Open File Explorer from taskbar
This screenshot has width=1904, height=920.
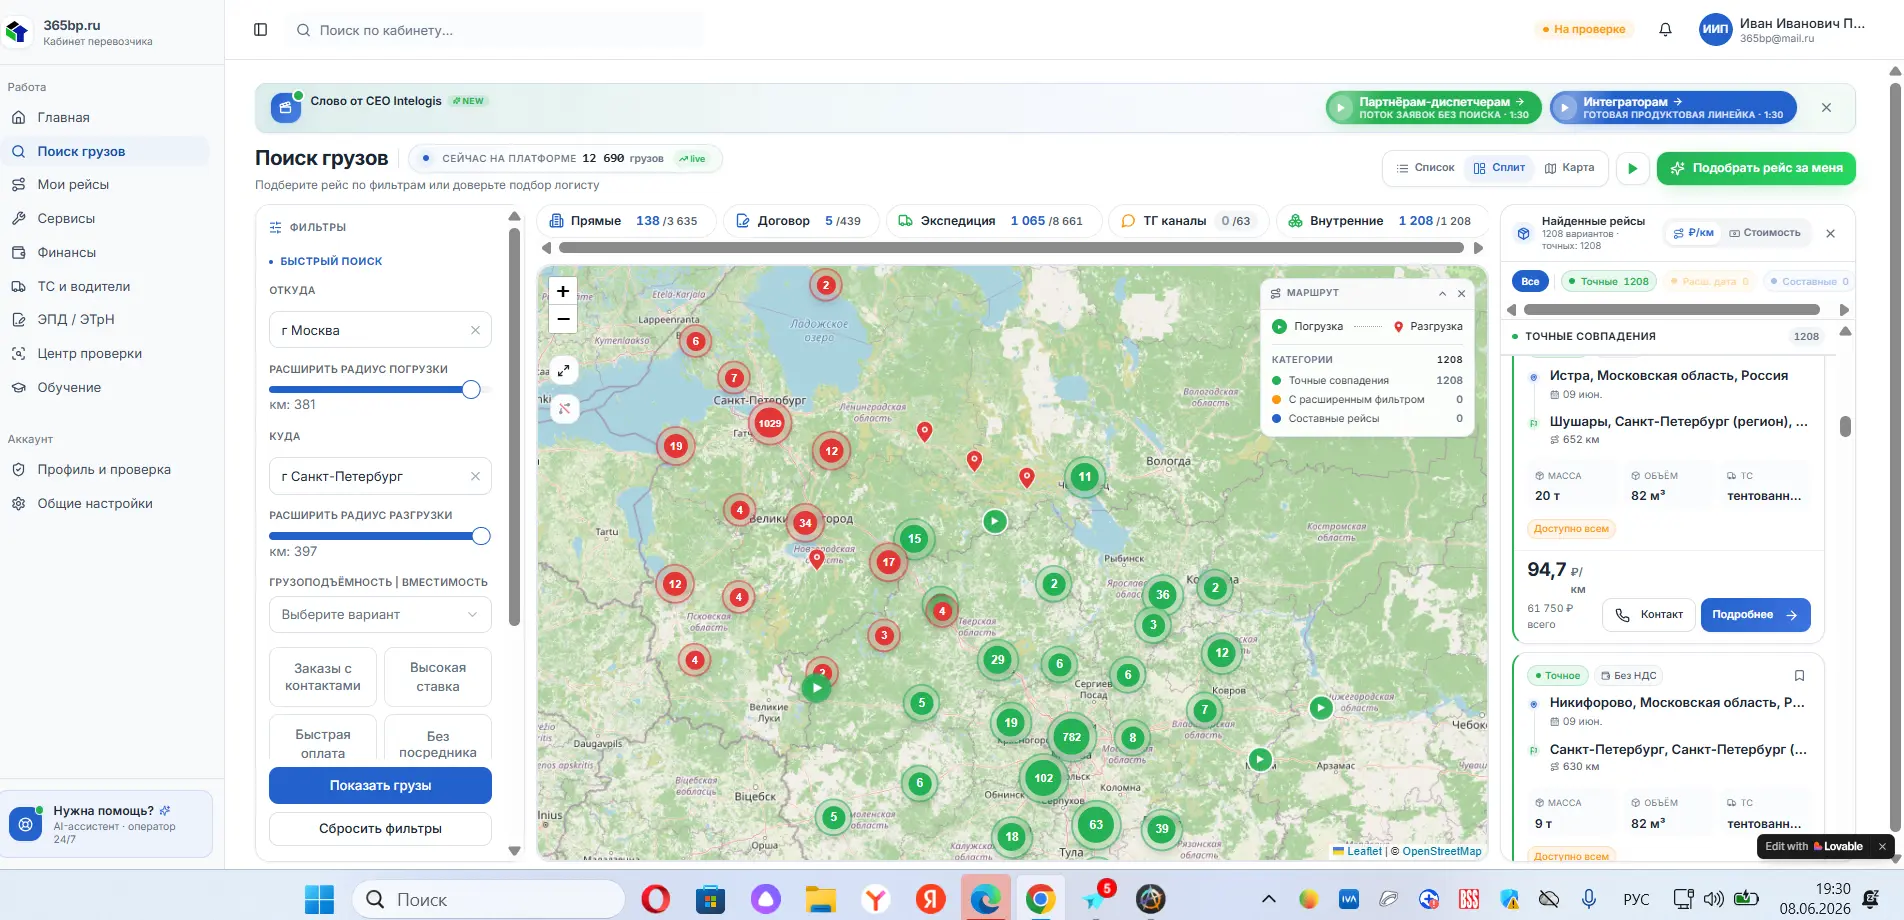pos(821,899)
